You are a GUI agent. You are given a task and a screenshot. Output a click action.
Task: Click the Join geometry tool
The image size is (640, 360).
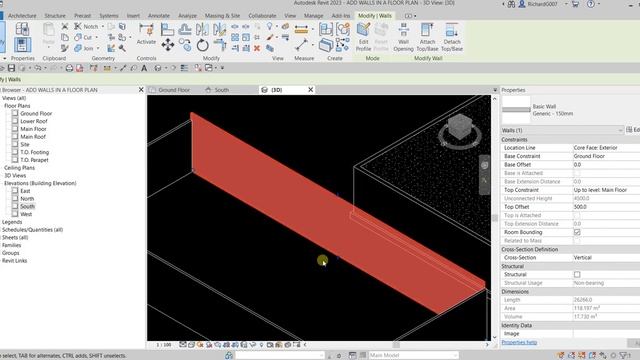click(84, 48)
